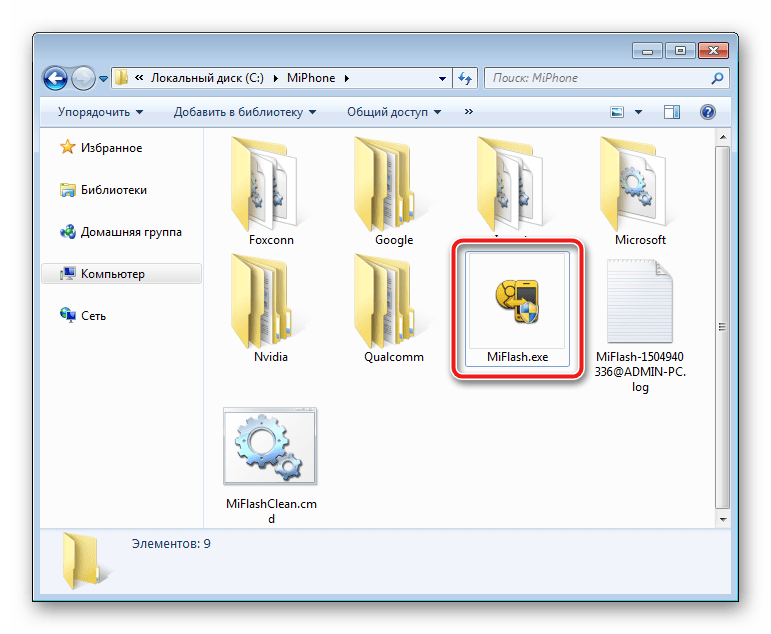Open the Help question mark icon
Screen dimensions: 771x634
[x=708, y=112]
